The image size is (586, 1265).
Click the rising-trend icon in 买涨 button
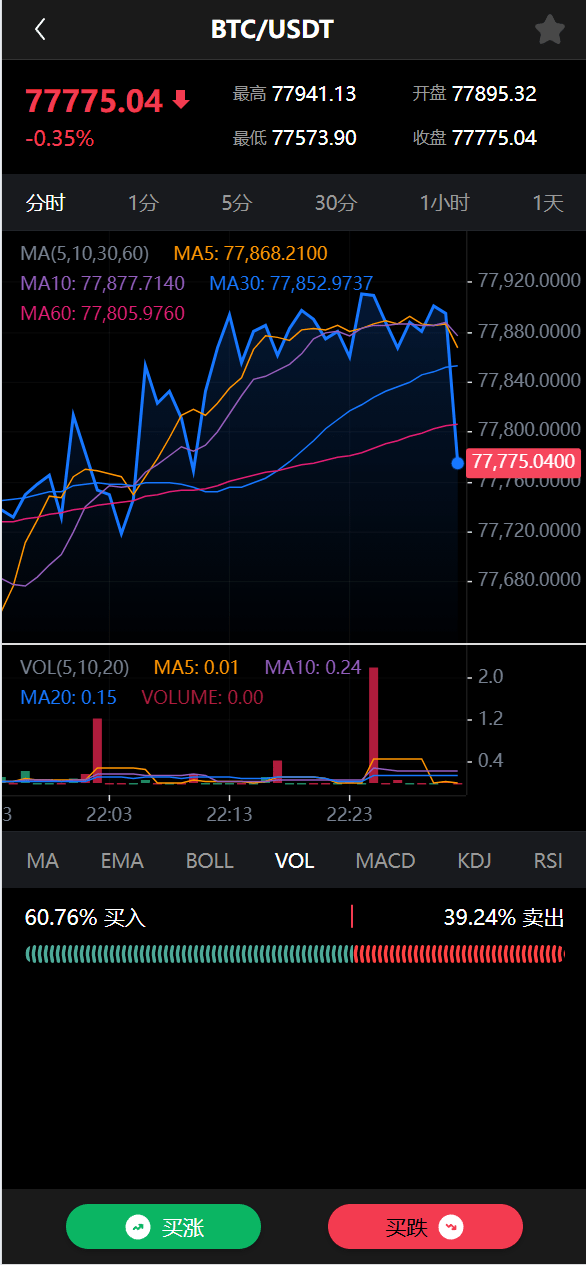click(138, 1227)
